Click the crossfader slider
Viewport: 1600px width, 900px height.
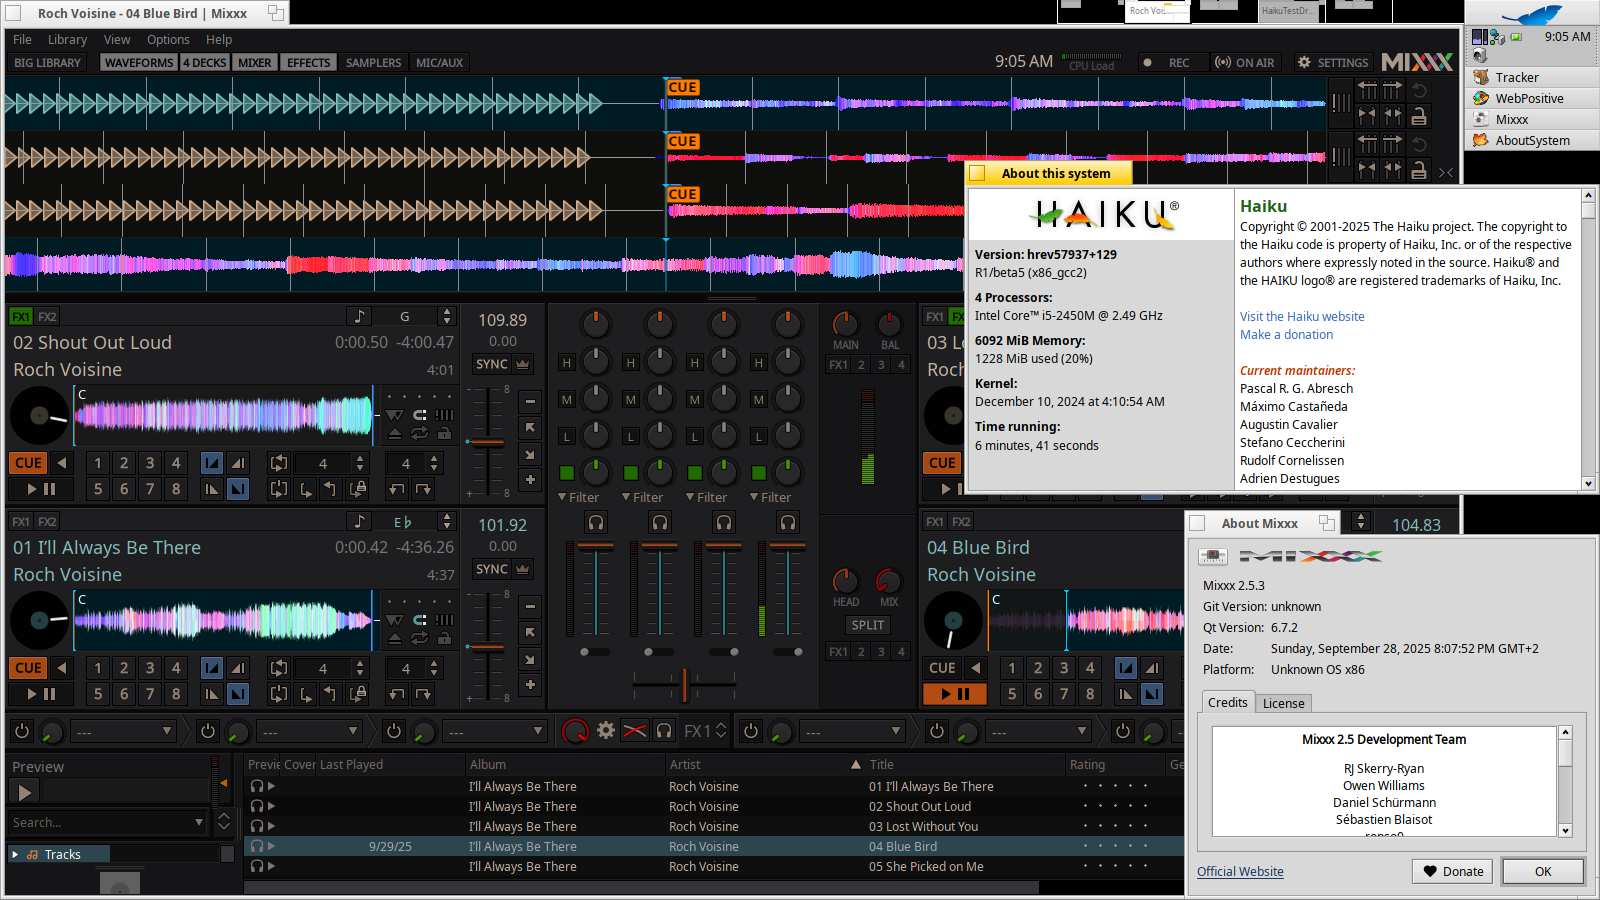[x=684, y=684]
